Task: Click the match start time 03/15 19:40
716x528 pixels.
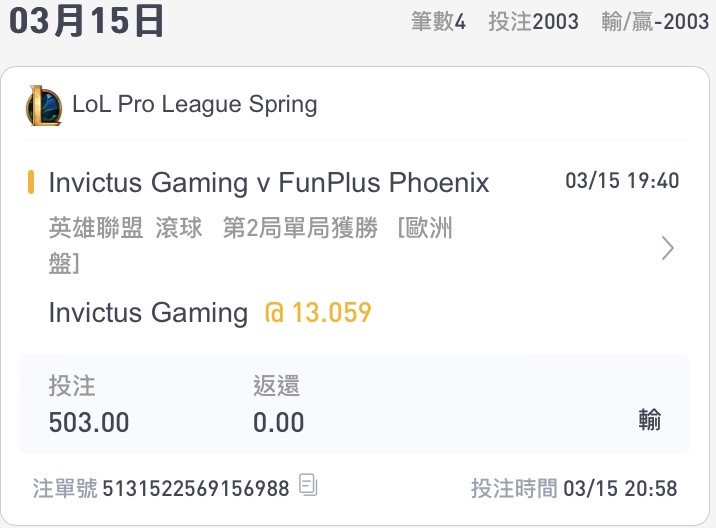Action: point(622,181)
